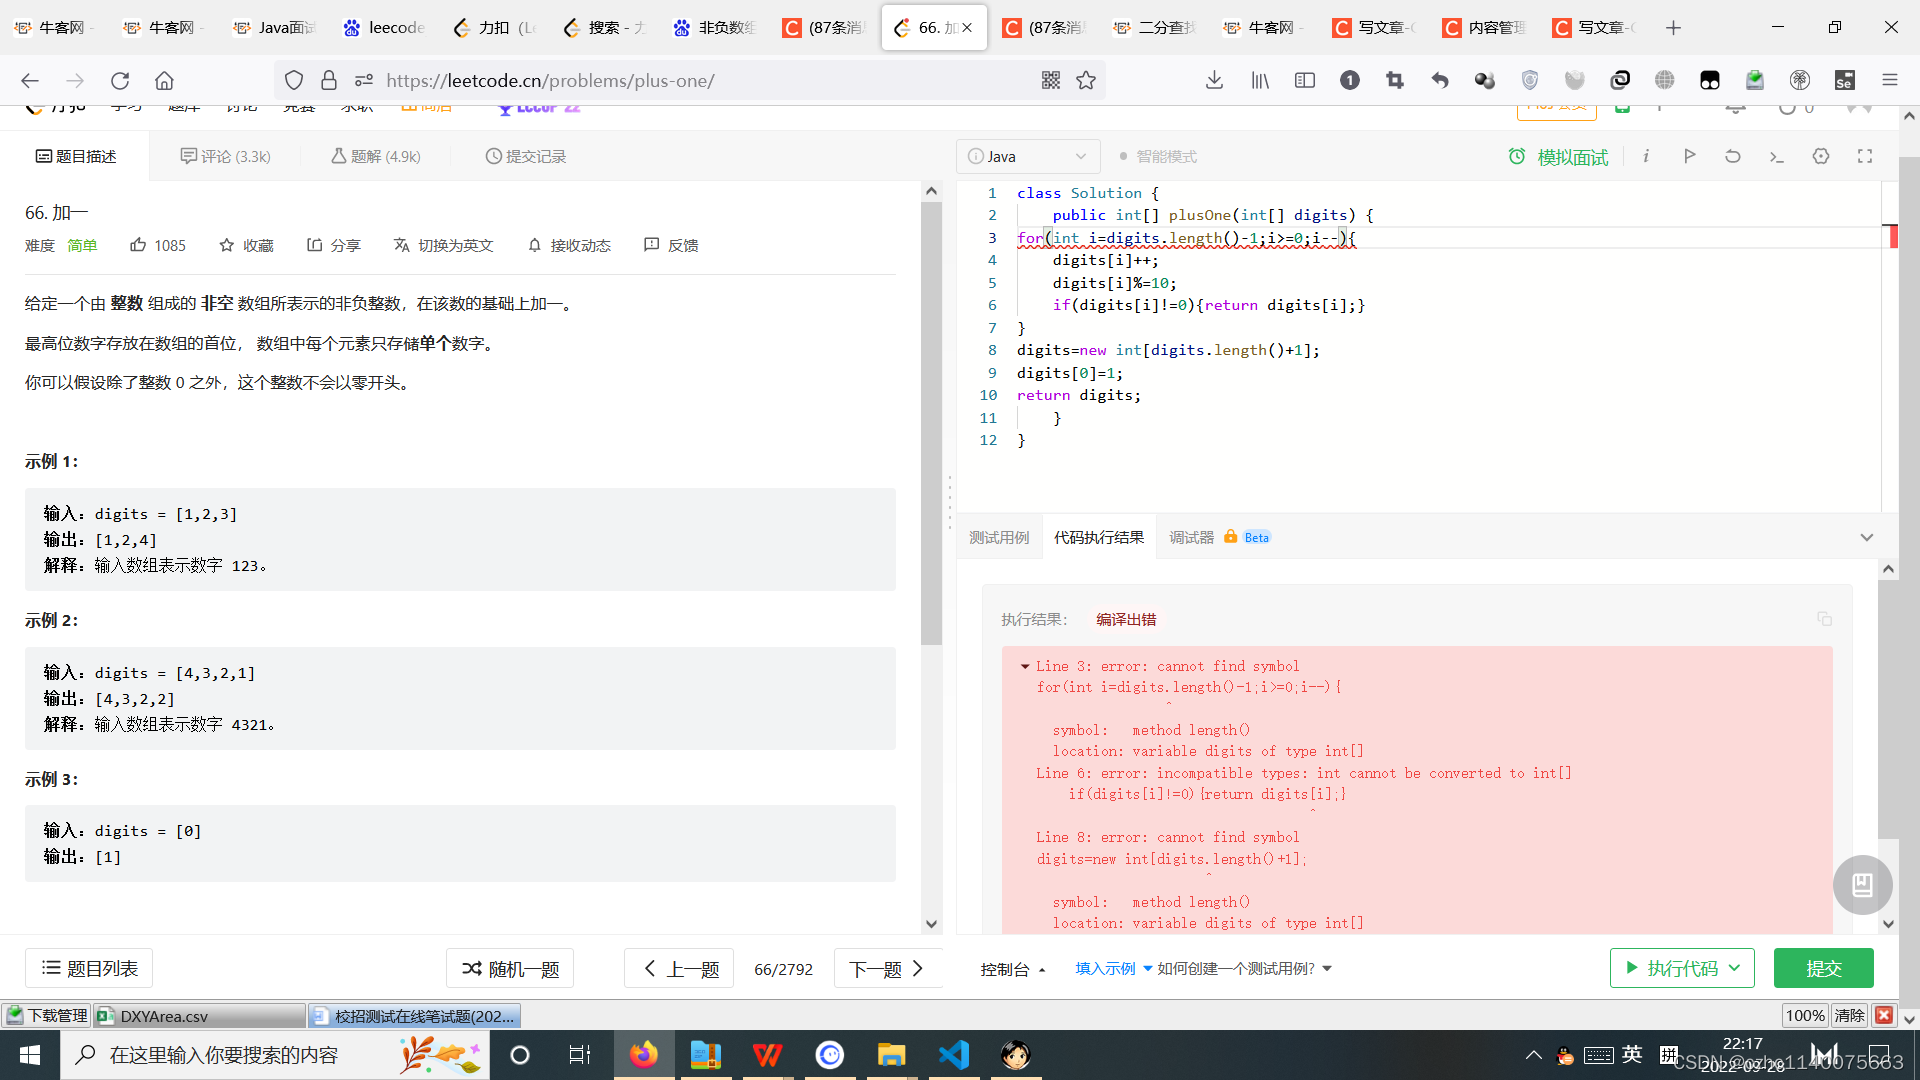Viewport: 1920px width, 1080px height.
Task: Toggle the browser sidebar view
Action: coord(1305,81)
